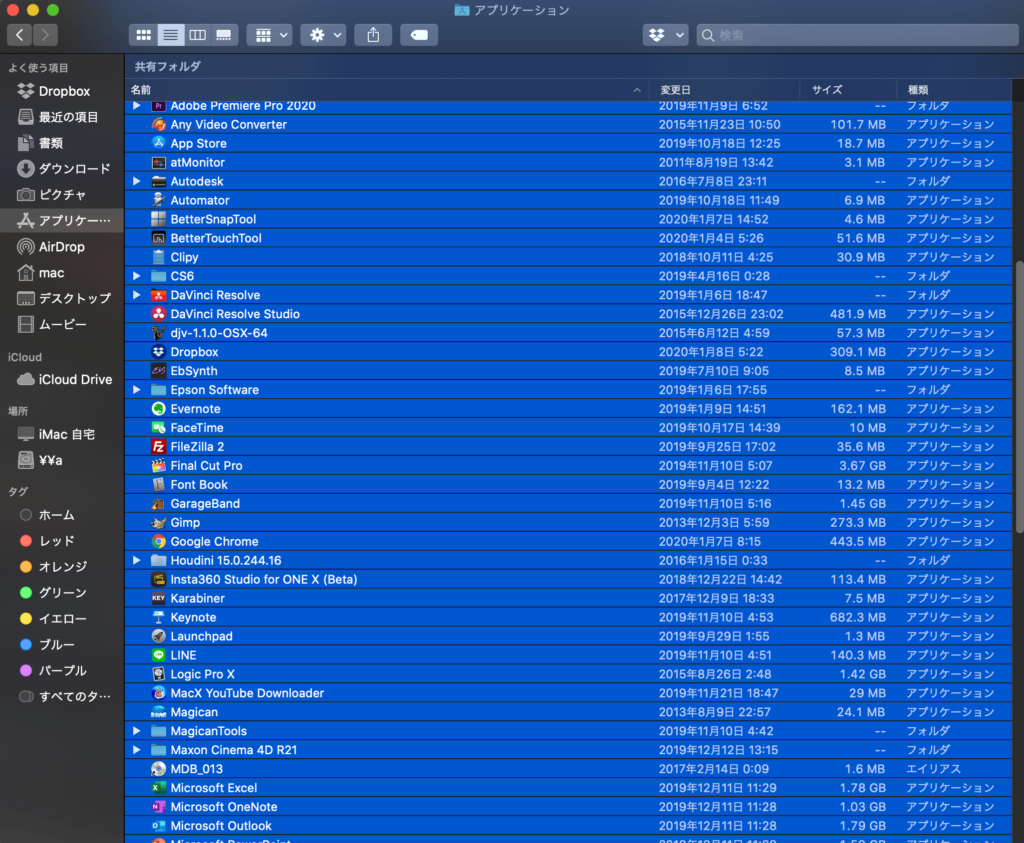Sort by the 種類 column header

pos(955,90)
